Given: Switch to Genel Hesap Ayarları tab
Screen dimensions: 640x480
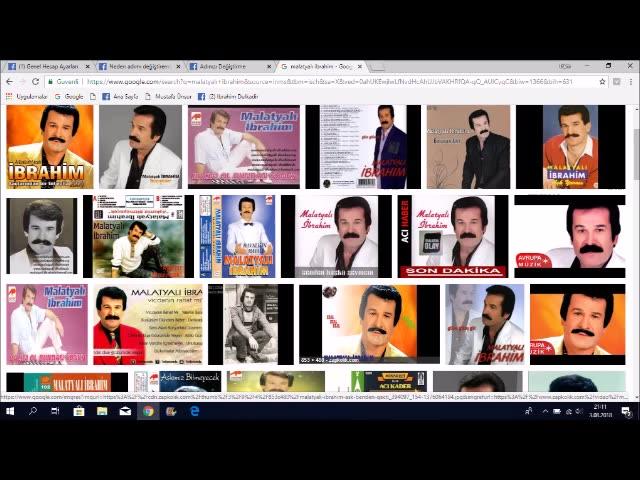Looking at the screenshot, I should point(49,66).
